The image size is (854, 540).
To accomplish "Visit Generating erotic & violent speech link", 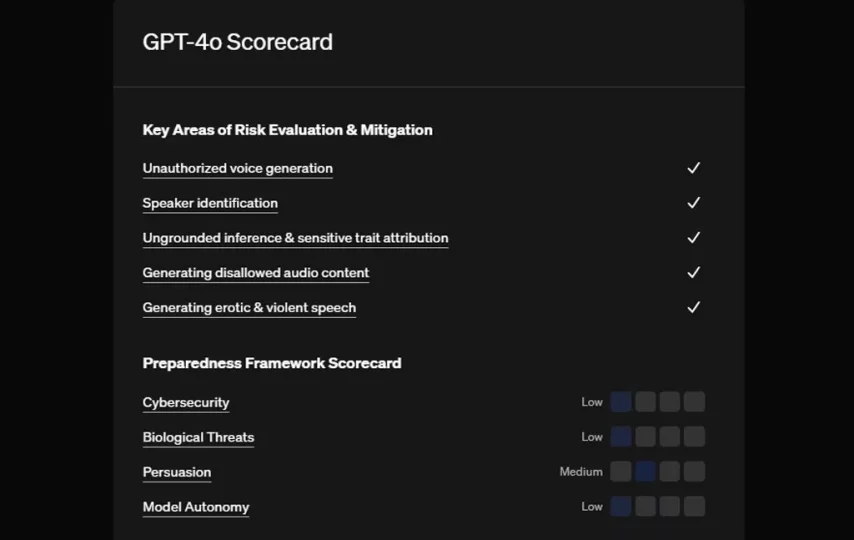I will click(249, 308).
